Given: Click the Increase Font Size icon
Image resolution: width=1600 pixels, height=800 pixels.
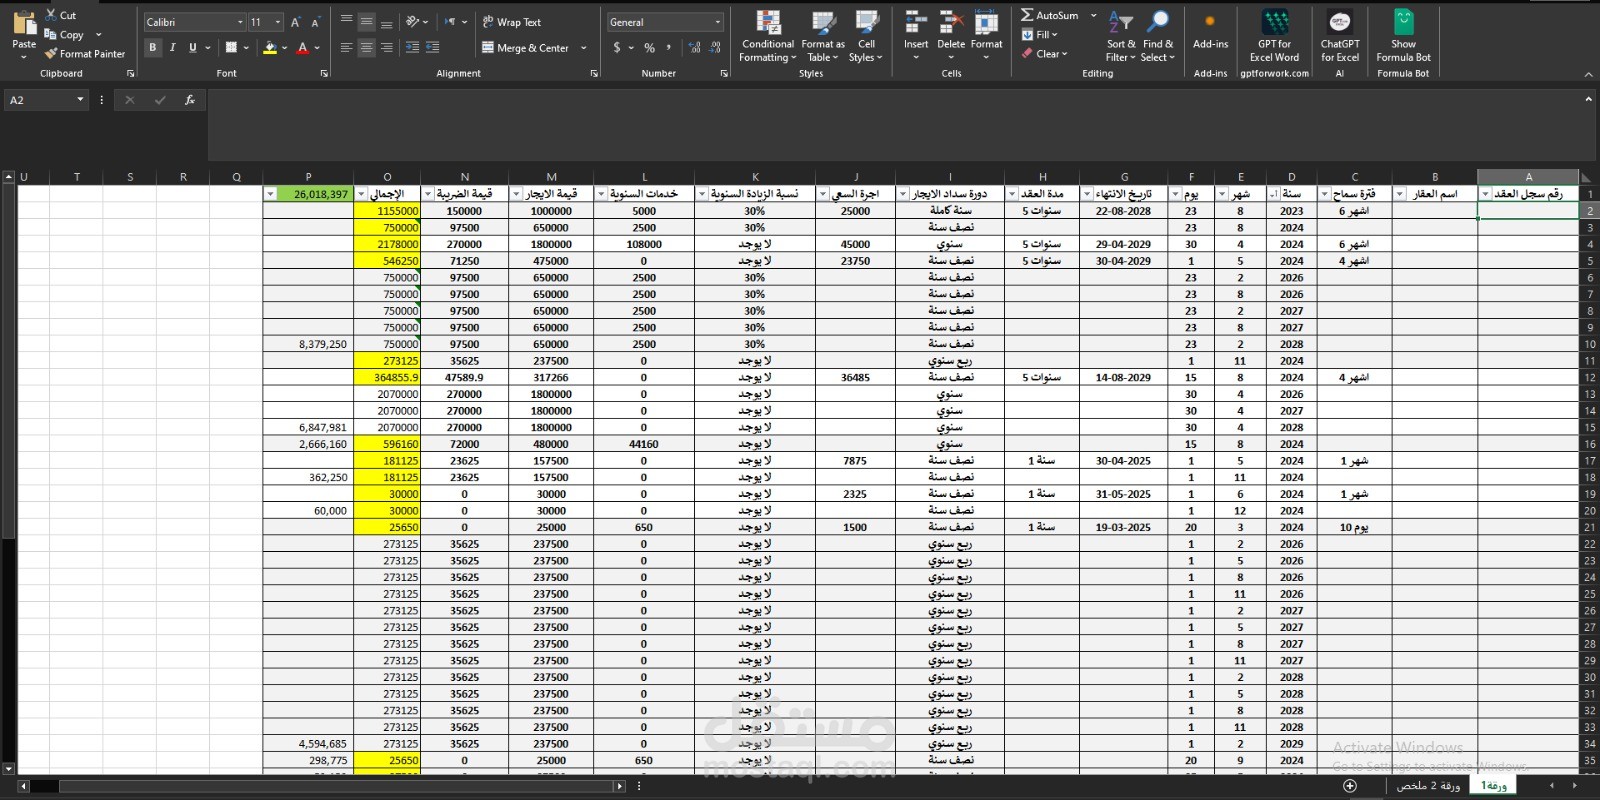Looking at the screenshot, I should 295,22.
